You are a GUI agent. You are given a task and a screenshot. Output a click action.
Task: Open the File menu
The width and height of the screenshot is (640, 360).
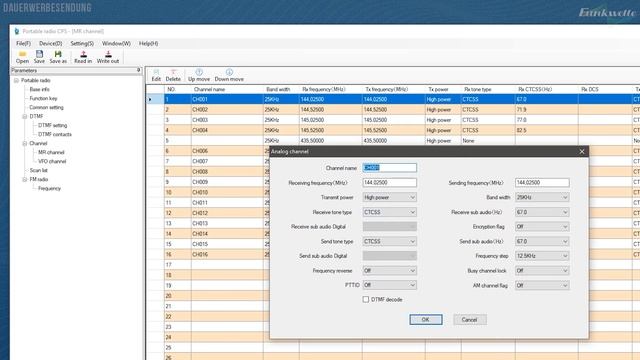coord(23,43)
